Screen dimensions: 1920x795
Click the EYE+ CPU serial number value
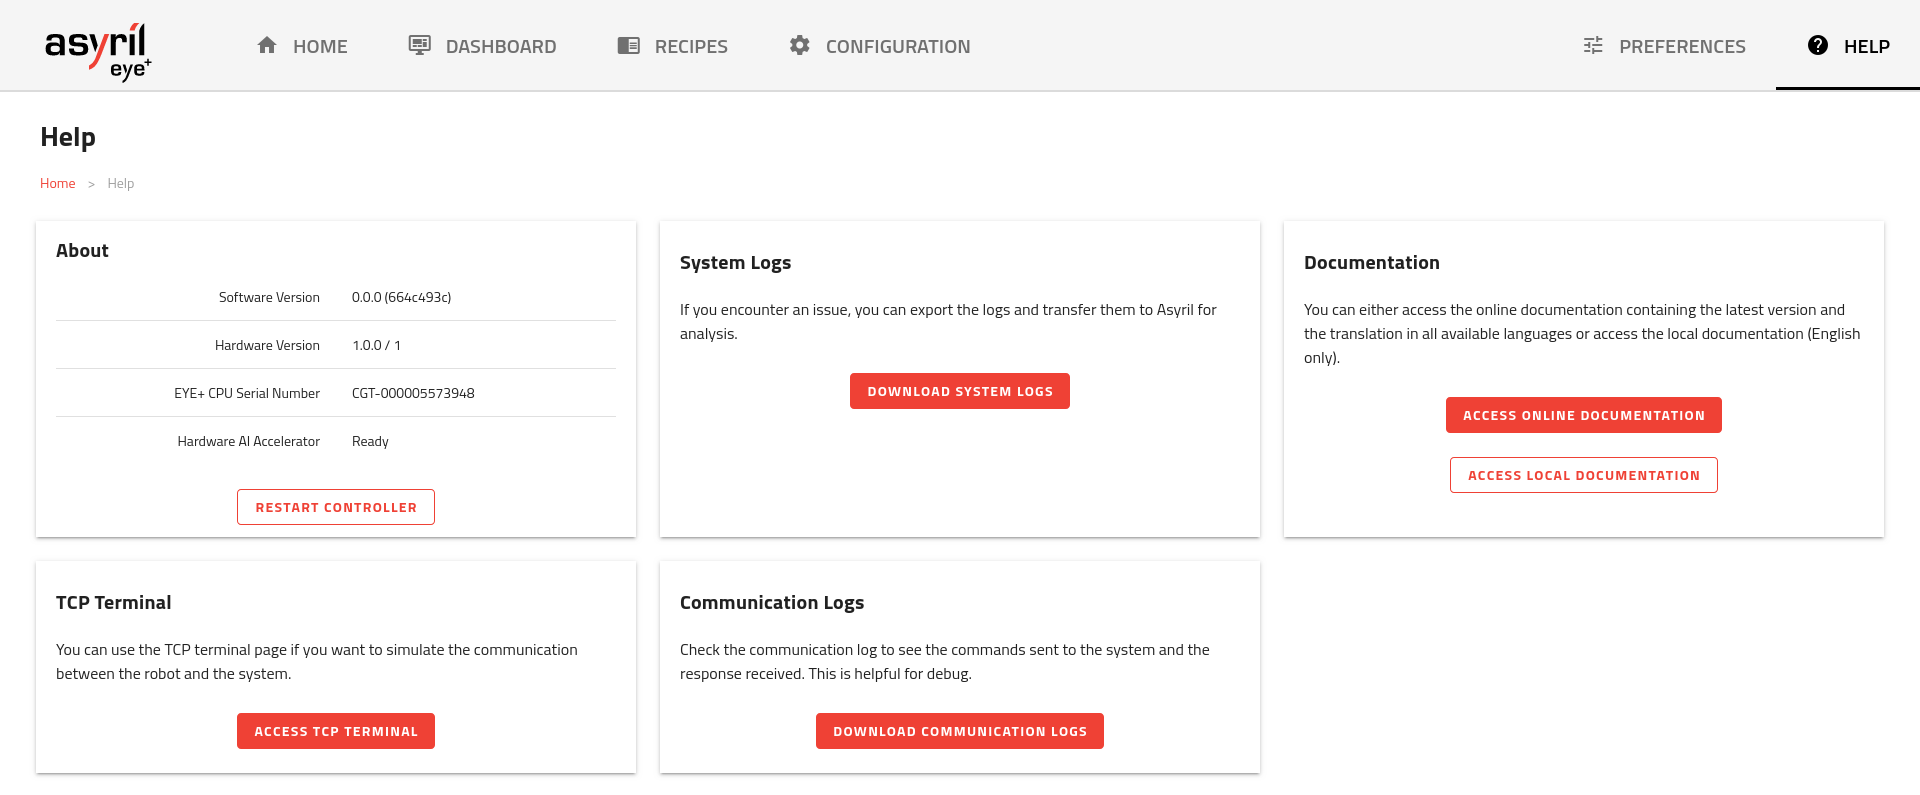click(413, 393)
